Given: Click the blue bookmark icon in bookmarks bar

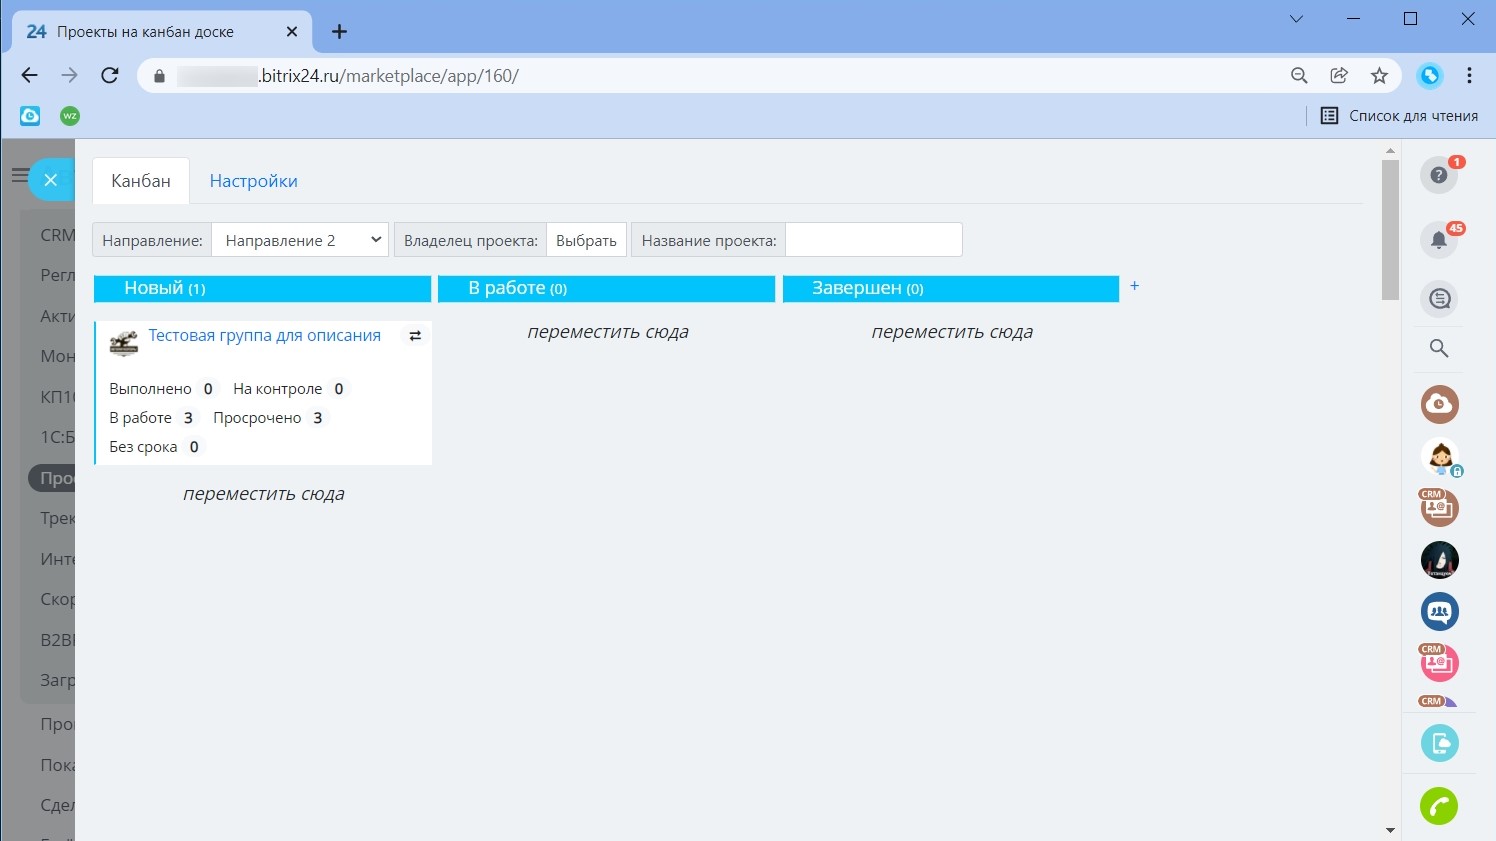Looking at the screenshot, I should point(30,116).
